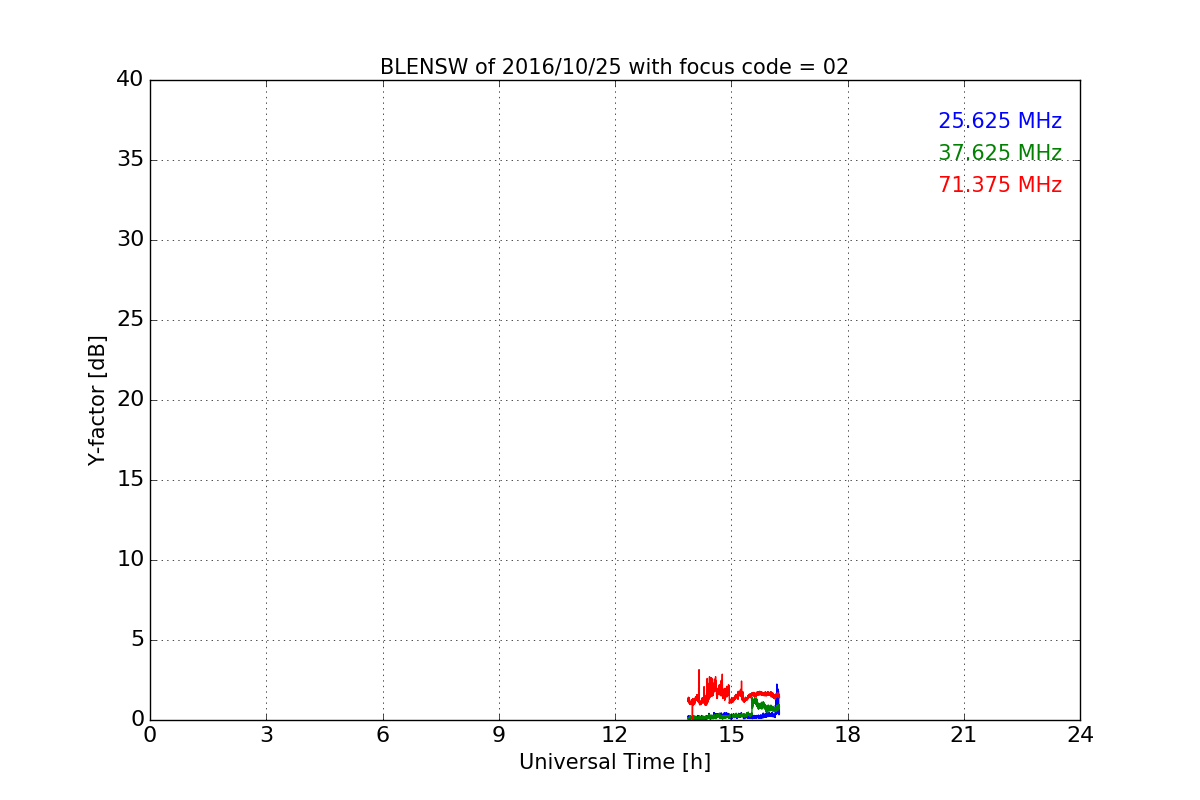This screenshot has height=800, width=1200.
Task: Click y-axis tick label 20
Action: coord(130,400)
